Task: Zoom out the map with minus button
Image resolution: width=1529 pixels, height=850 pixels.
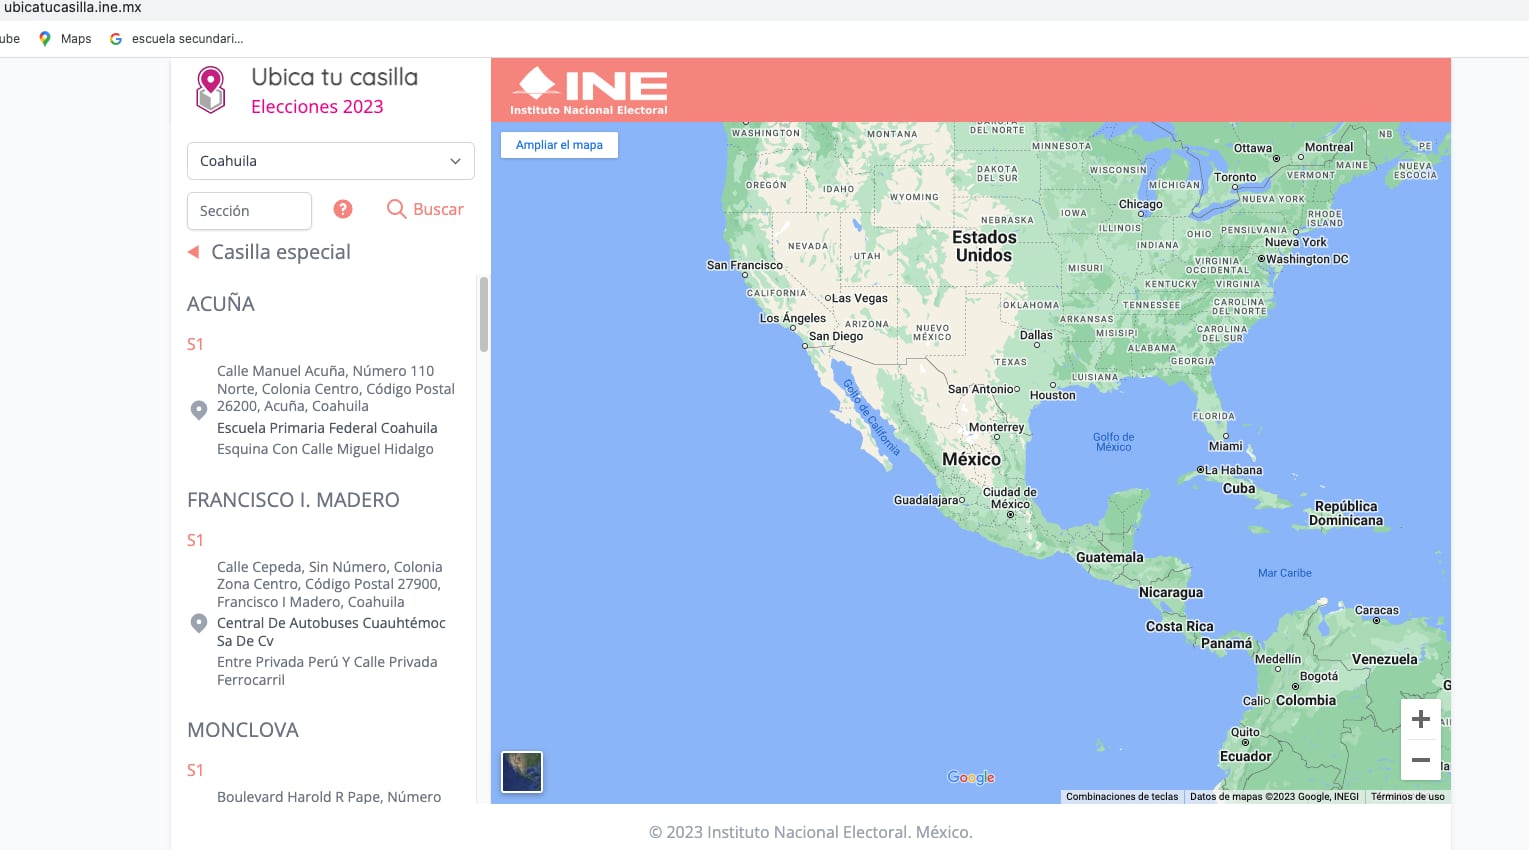Action: [x=1420, y=760]
